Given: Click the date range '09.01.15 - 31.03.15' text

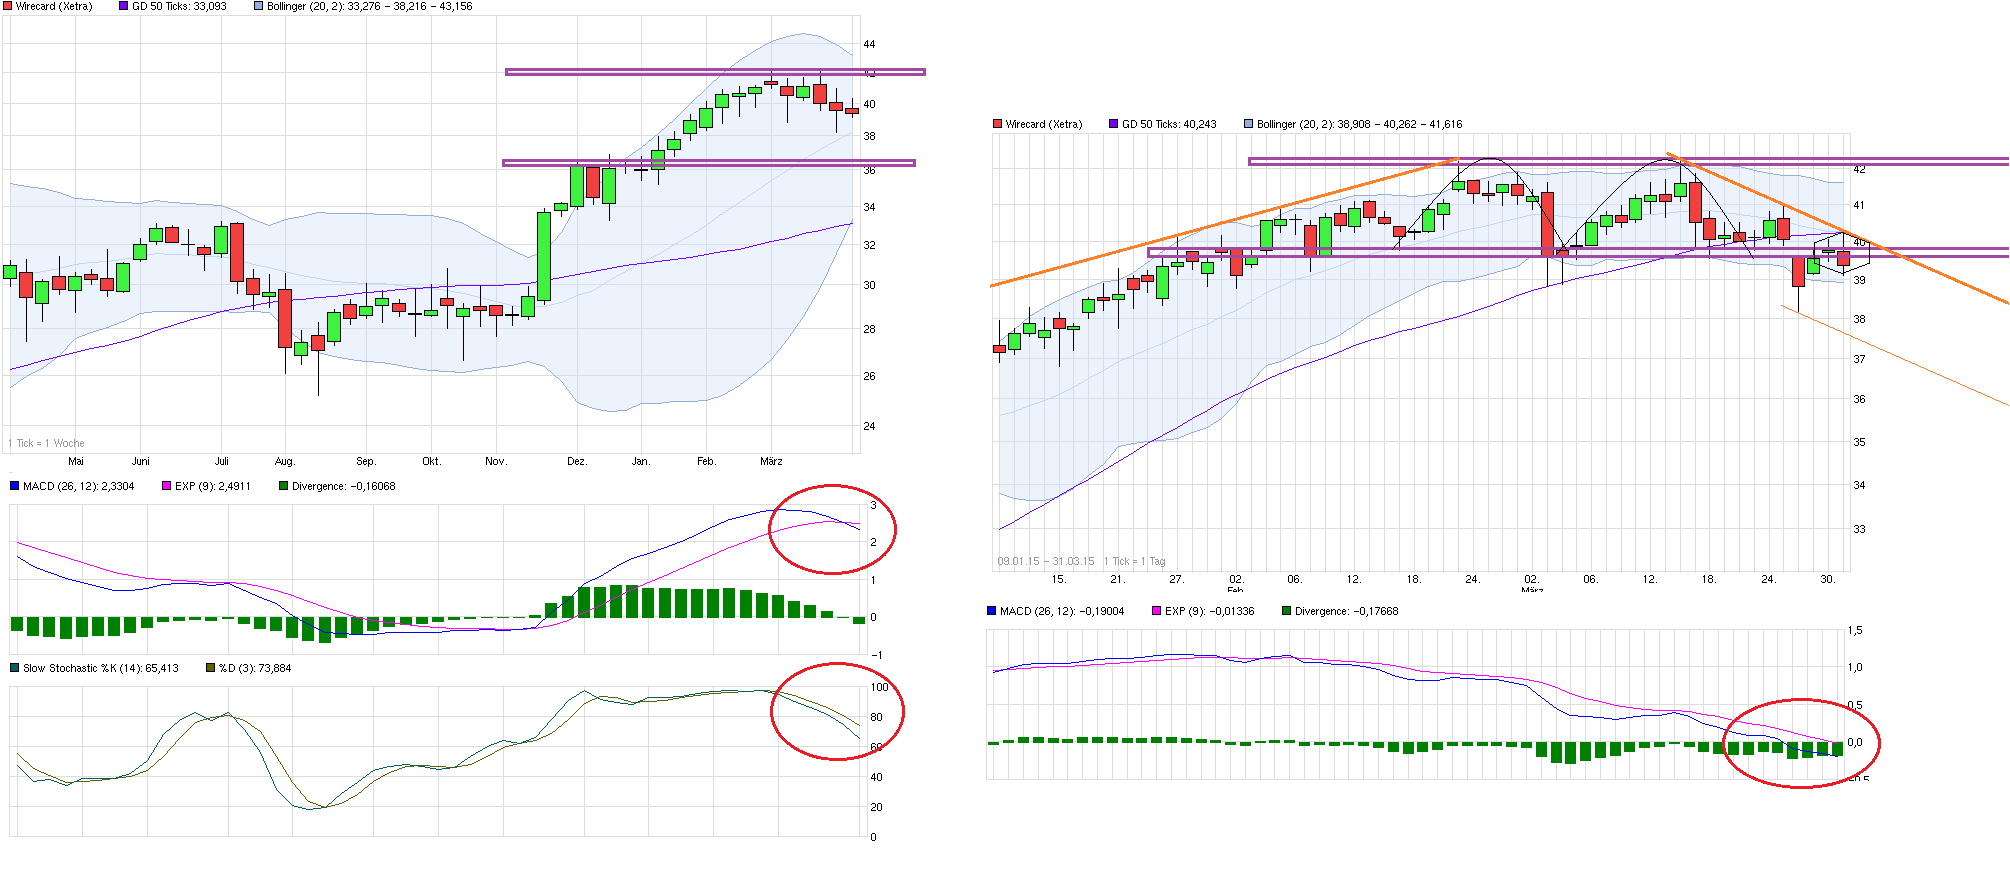Looking at the screenshot, I should click(x=1045, y=561).
